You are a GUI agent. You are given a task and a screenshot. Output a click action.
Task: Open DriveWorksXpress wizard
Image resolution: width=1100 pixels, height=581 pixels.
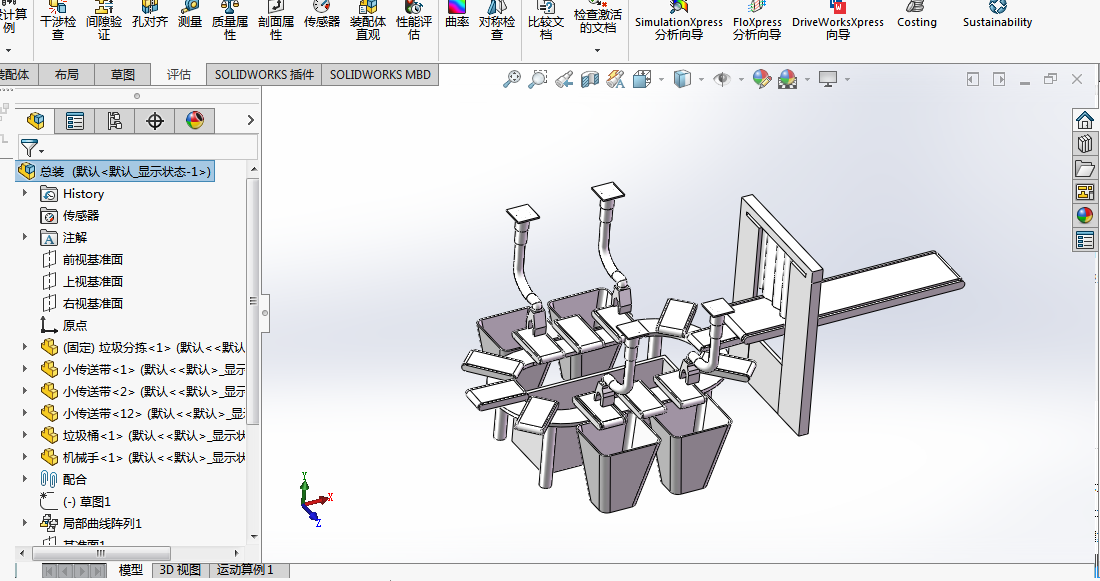coord(838,21)
